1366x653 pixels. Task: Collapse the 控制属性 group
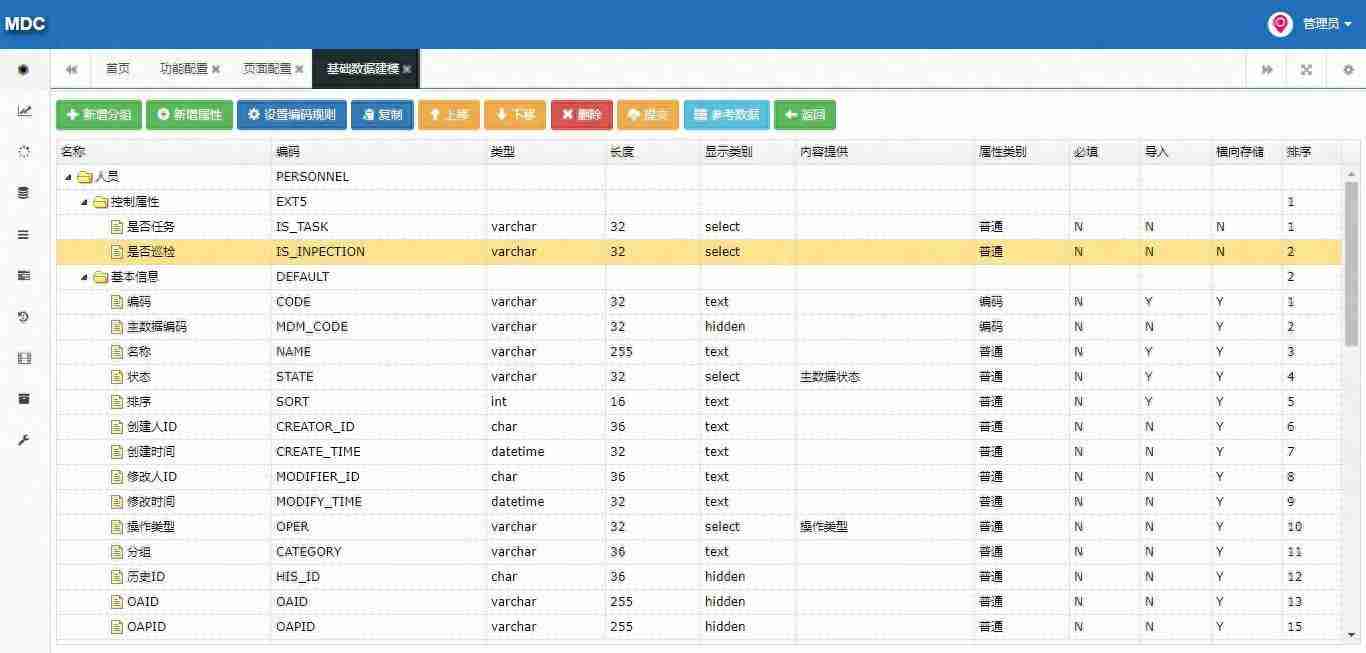click(85, 202)
